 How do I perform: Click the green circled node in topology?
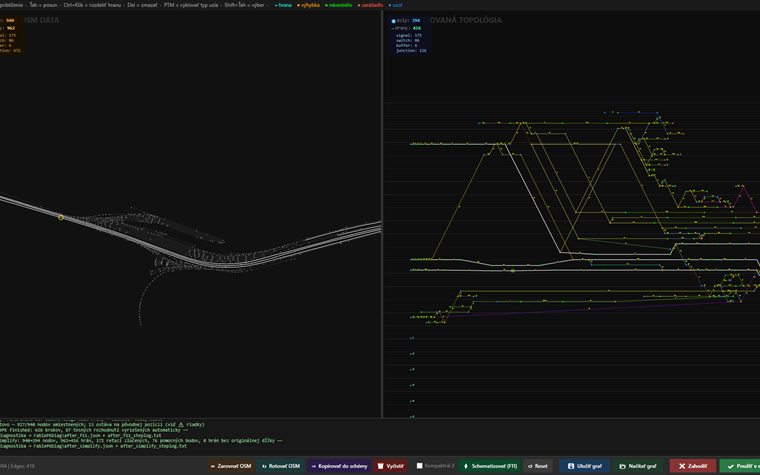pos(513,270)
